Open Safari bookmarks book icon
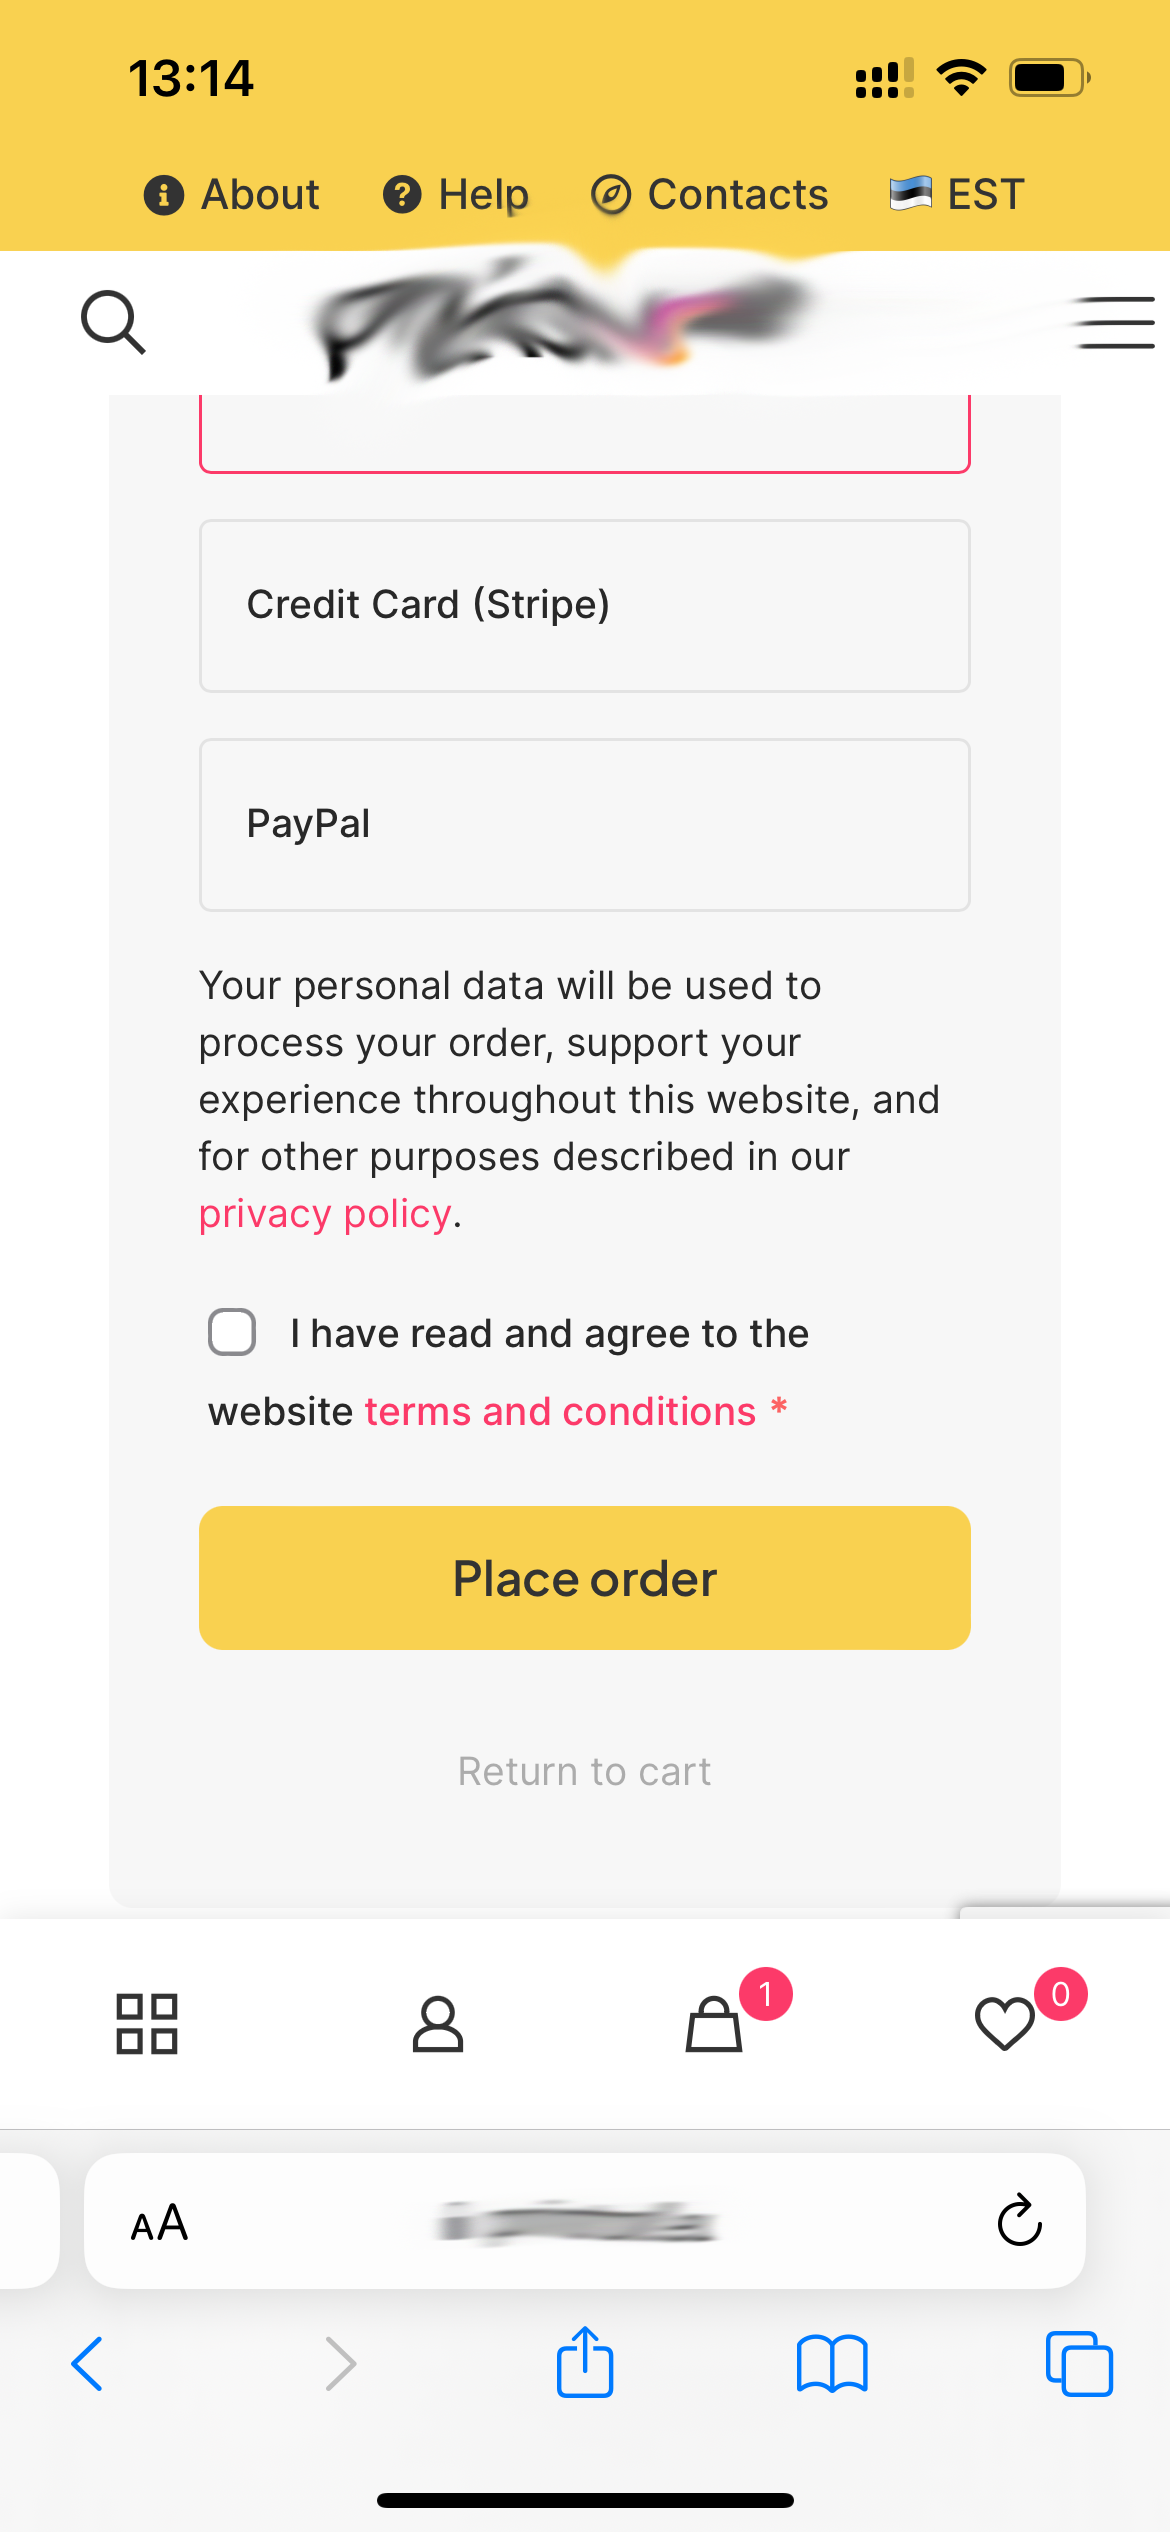The image size is (1170, 2532). pos(832,2364)
